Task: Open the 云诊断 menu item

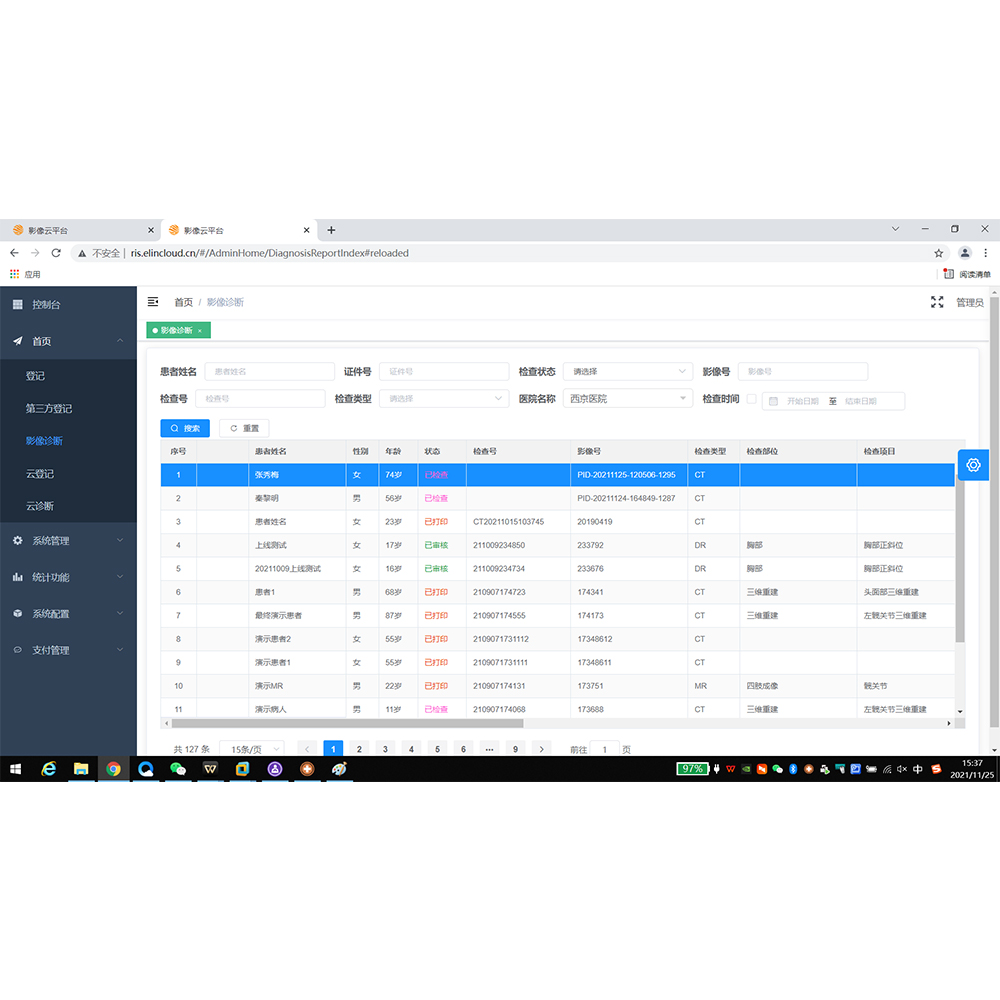Action: pyautogui.click(x=40, y=506)
